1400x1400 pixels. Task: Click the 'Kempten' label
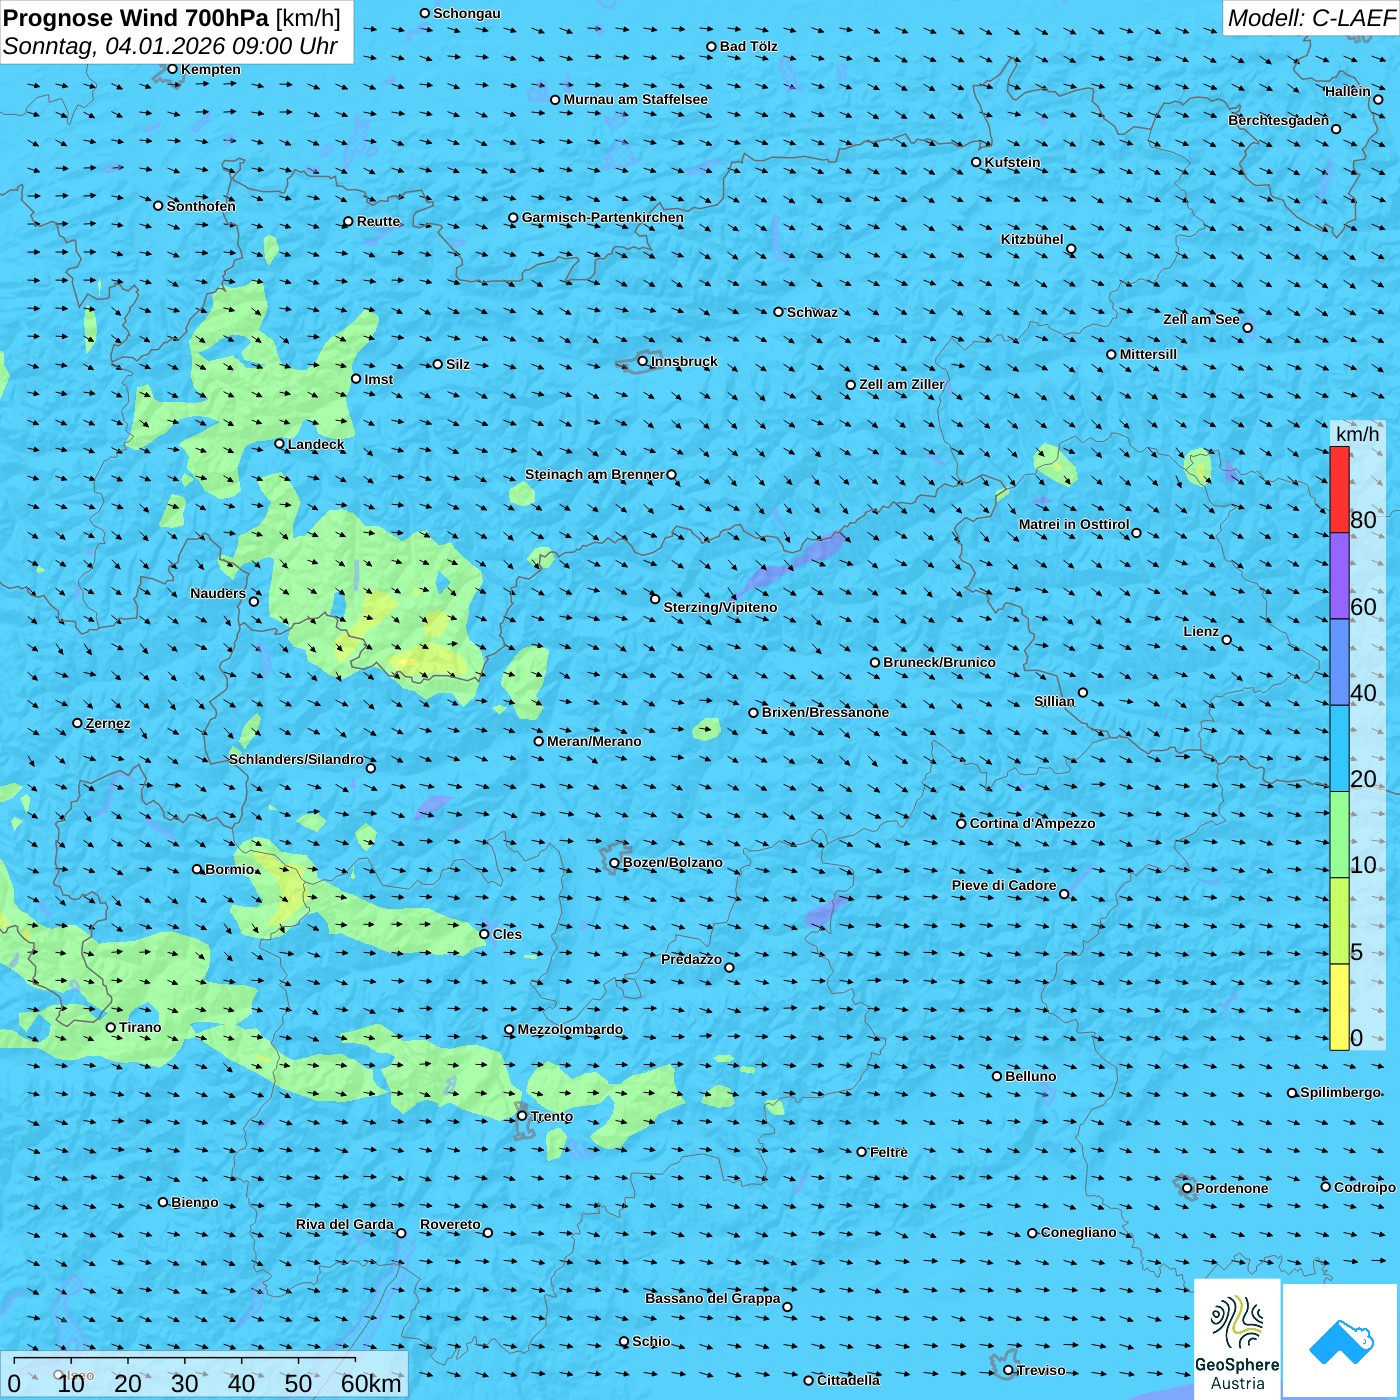211,69
